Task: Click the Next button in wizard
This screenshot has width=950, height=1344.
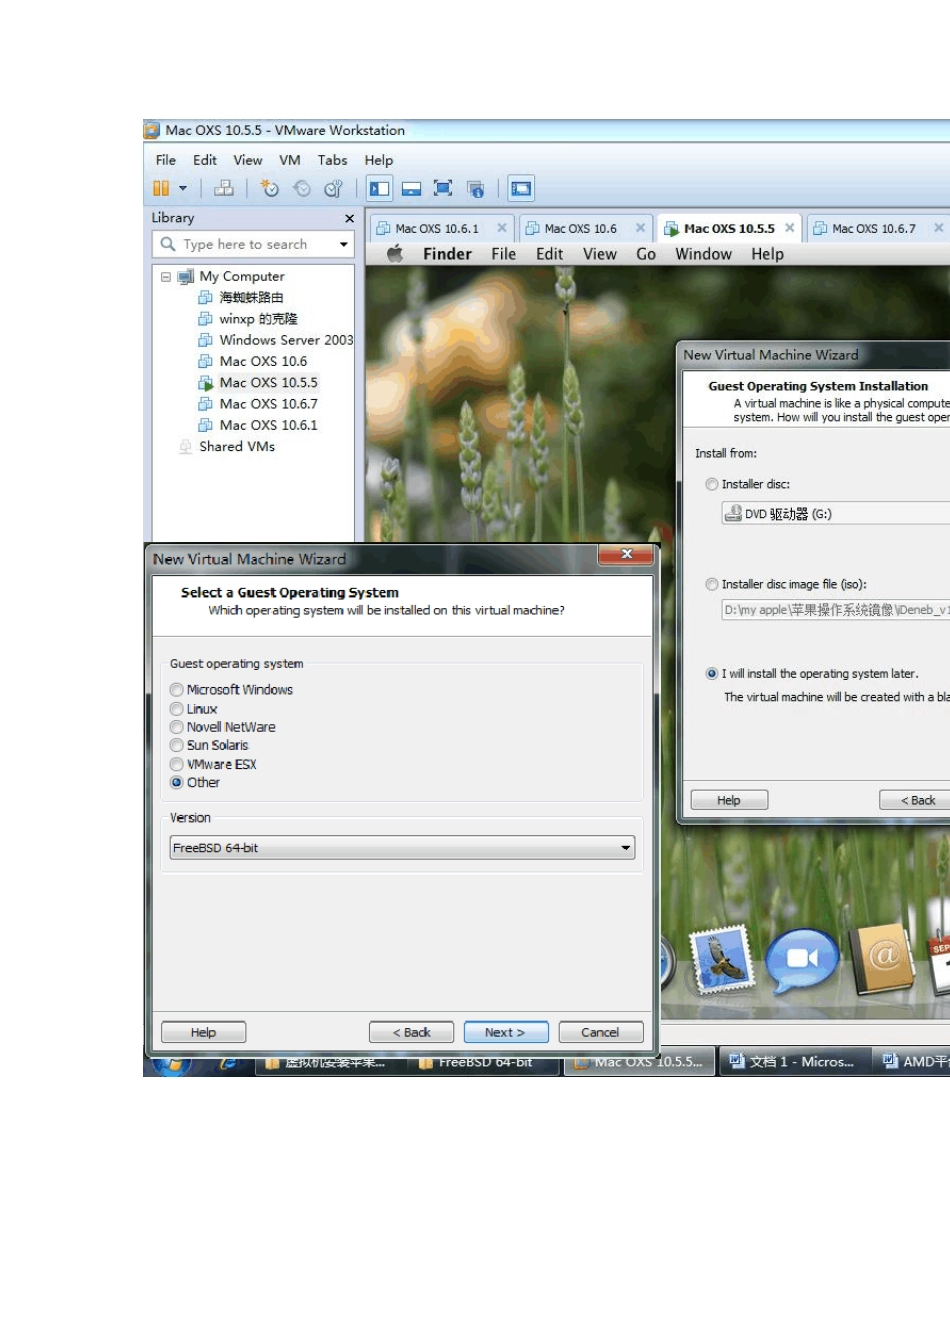Action: click(x=506, y=1032)
